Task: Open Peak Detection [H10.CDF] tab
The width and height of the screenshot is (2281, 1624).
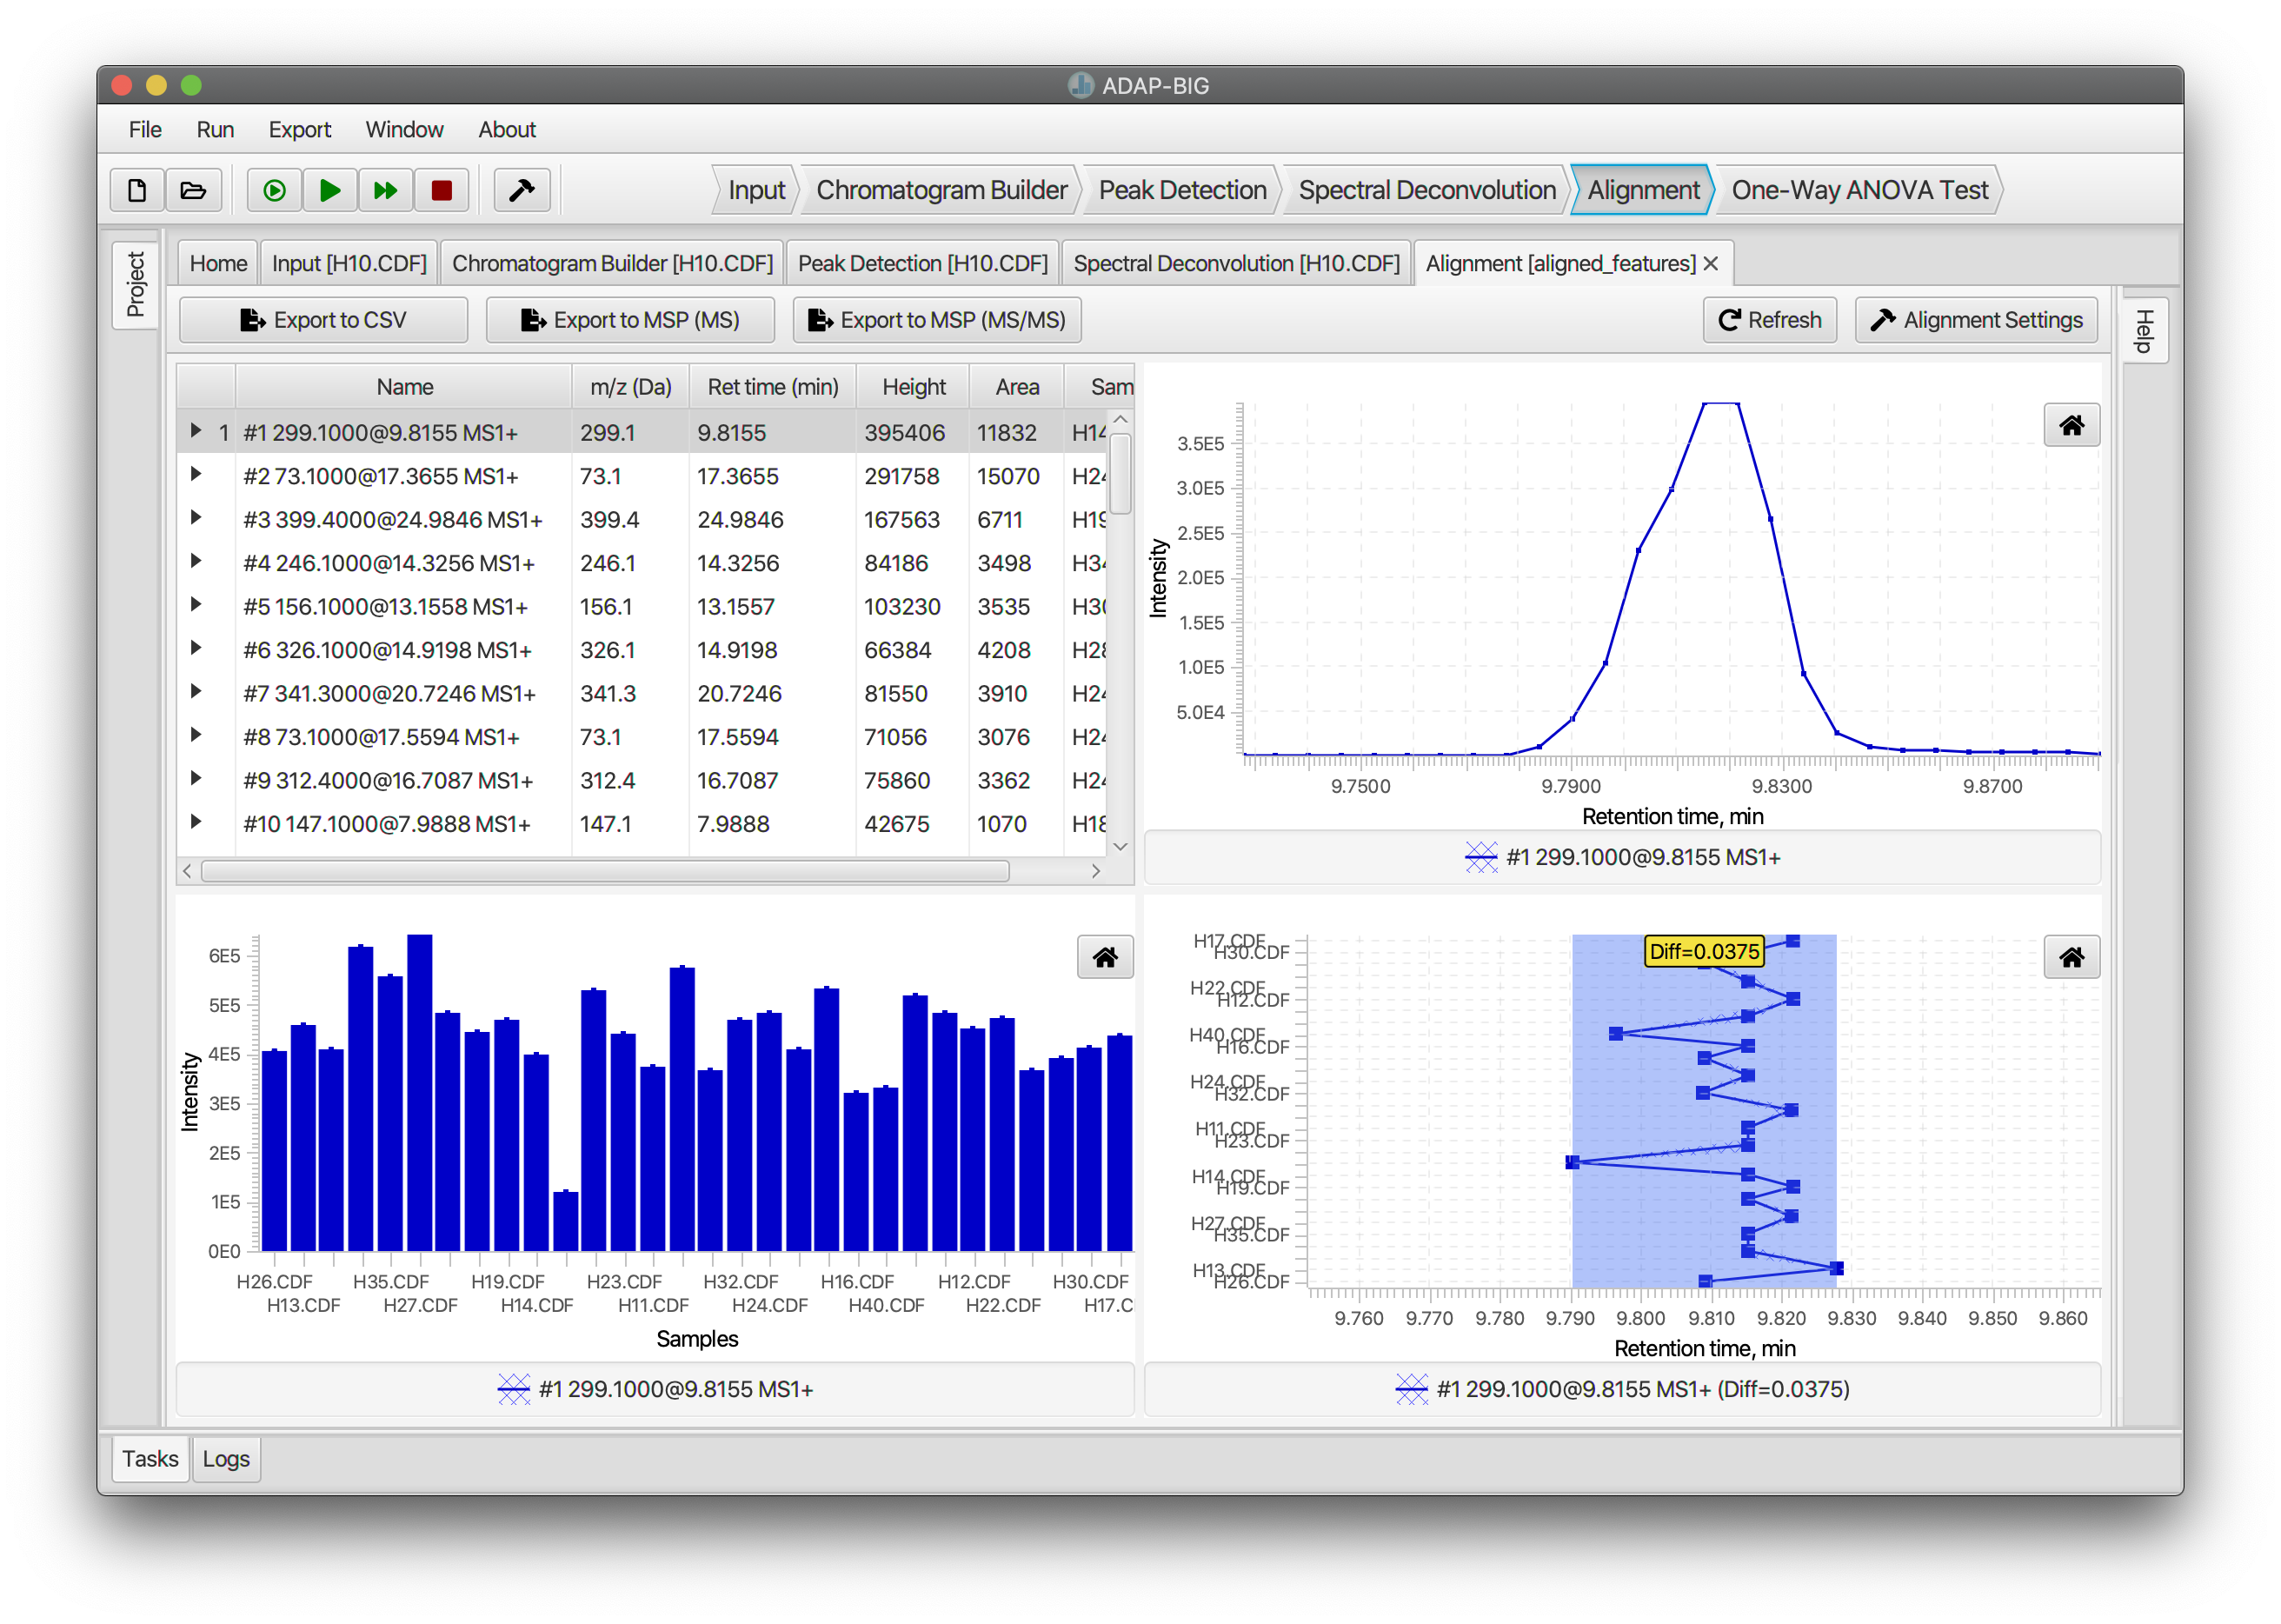Action: pyautogui.click(x=922, y=263)
